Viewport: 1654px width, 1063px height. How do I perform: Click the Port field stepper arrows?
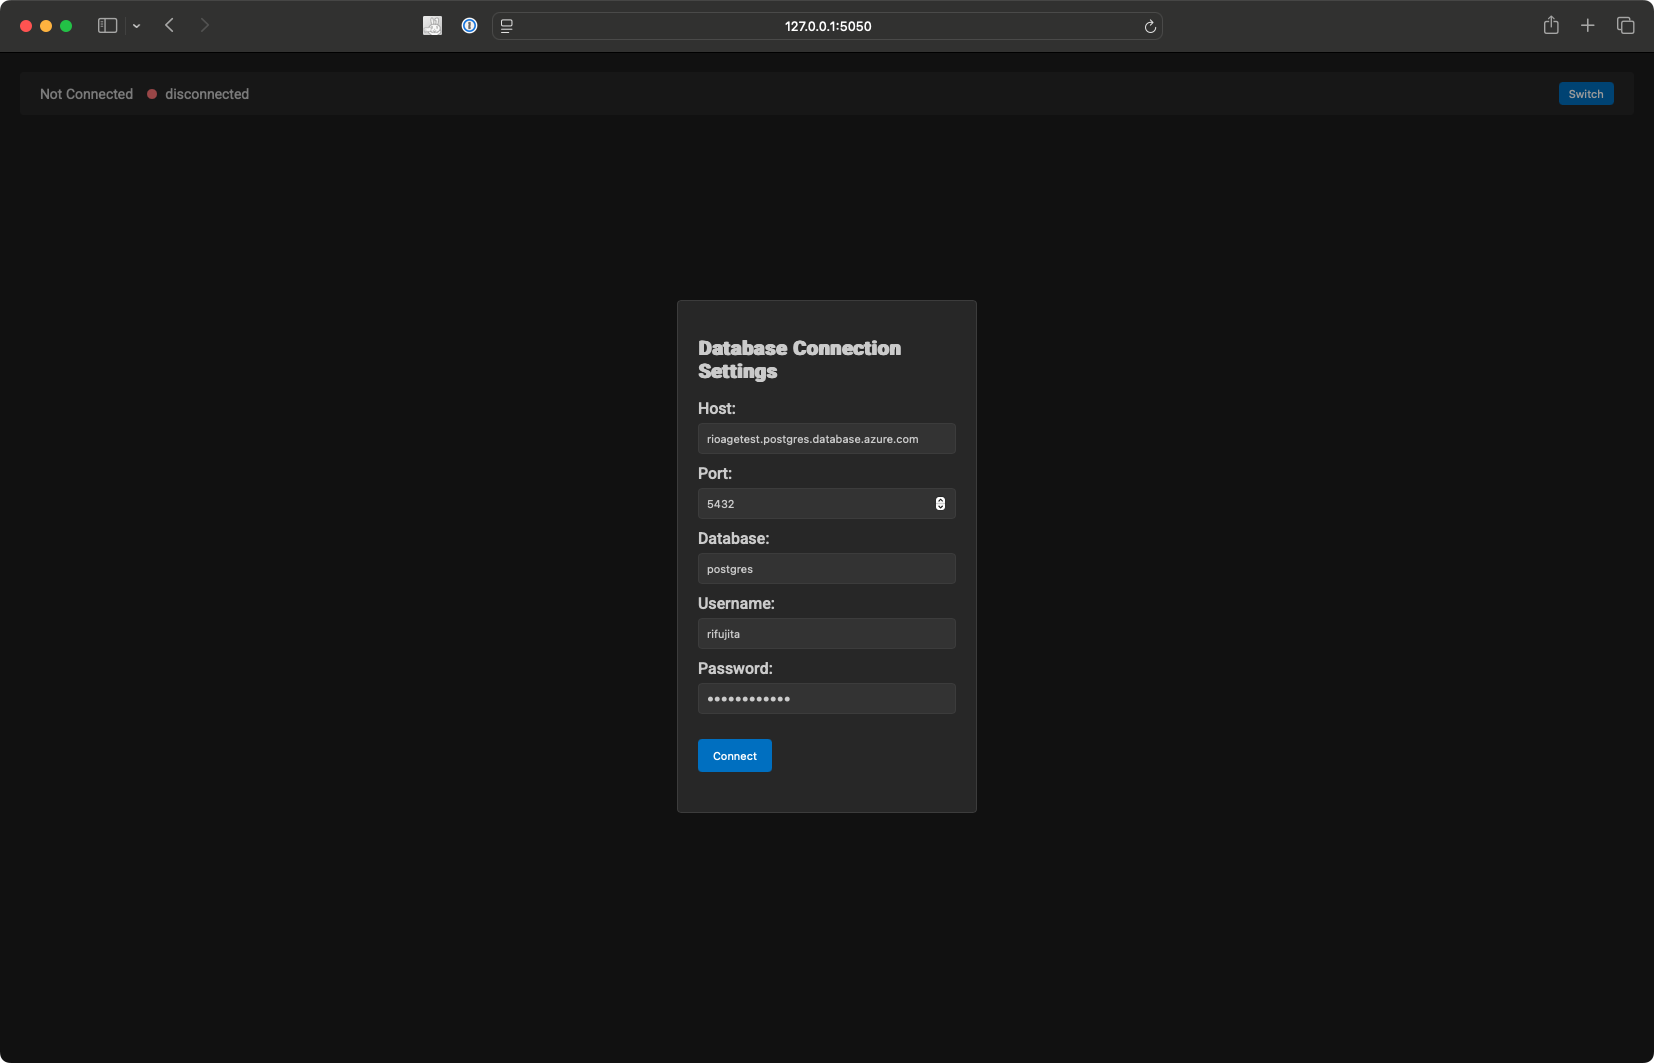point(940,504)
